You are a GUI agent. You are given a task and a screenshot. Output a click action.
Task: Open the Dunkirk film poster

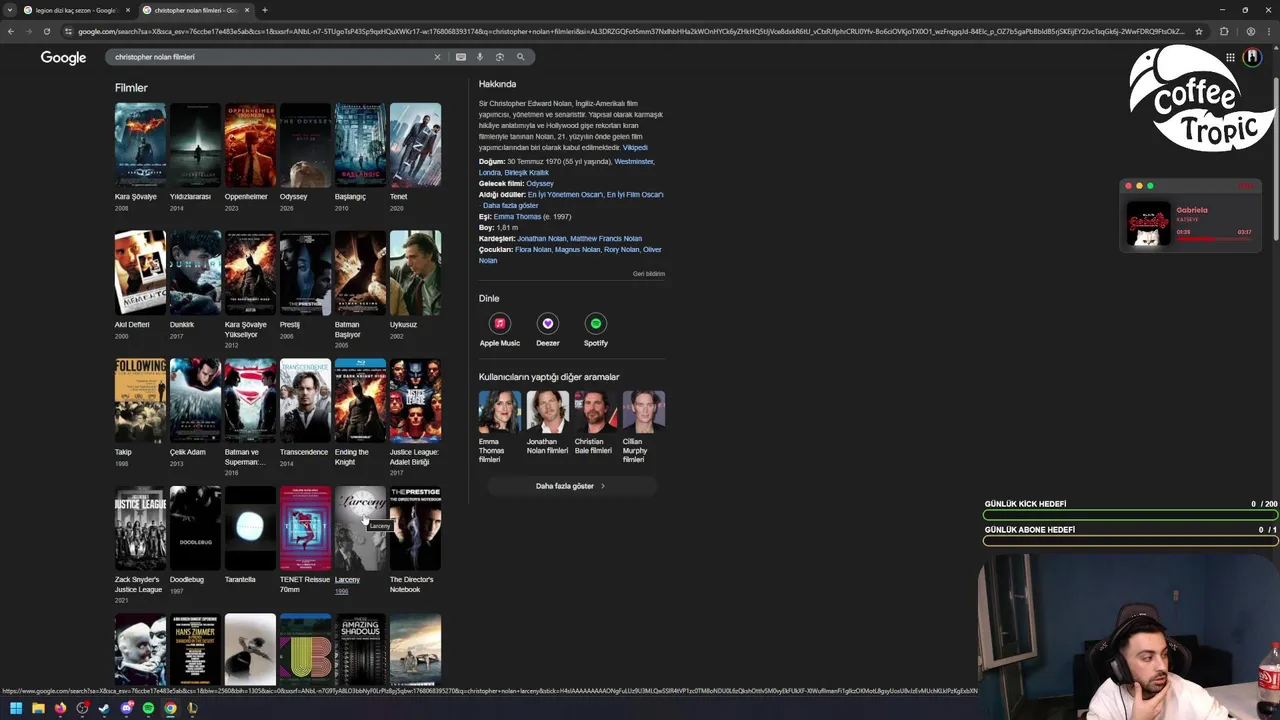click(195, 273)
